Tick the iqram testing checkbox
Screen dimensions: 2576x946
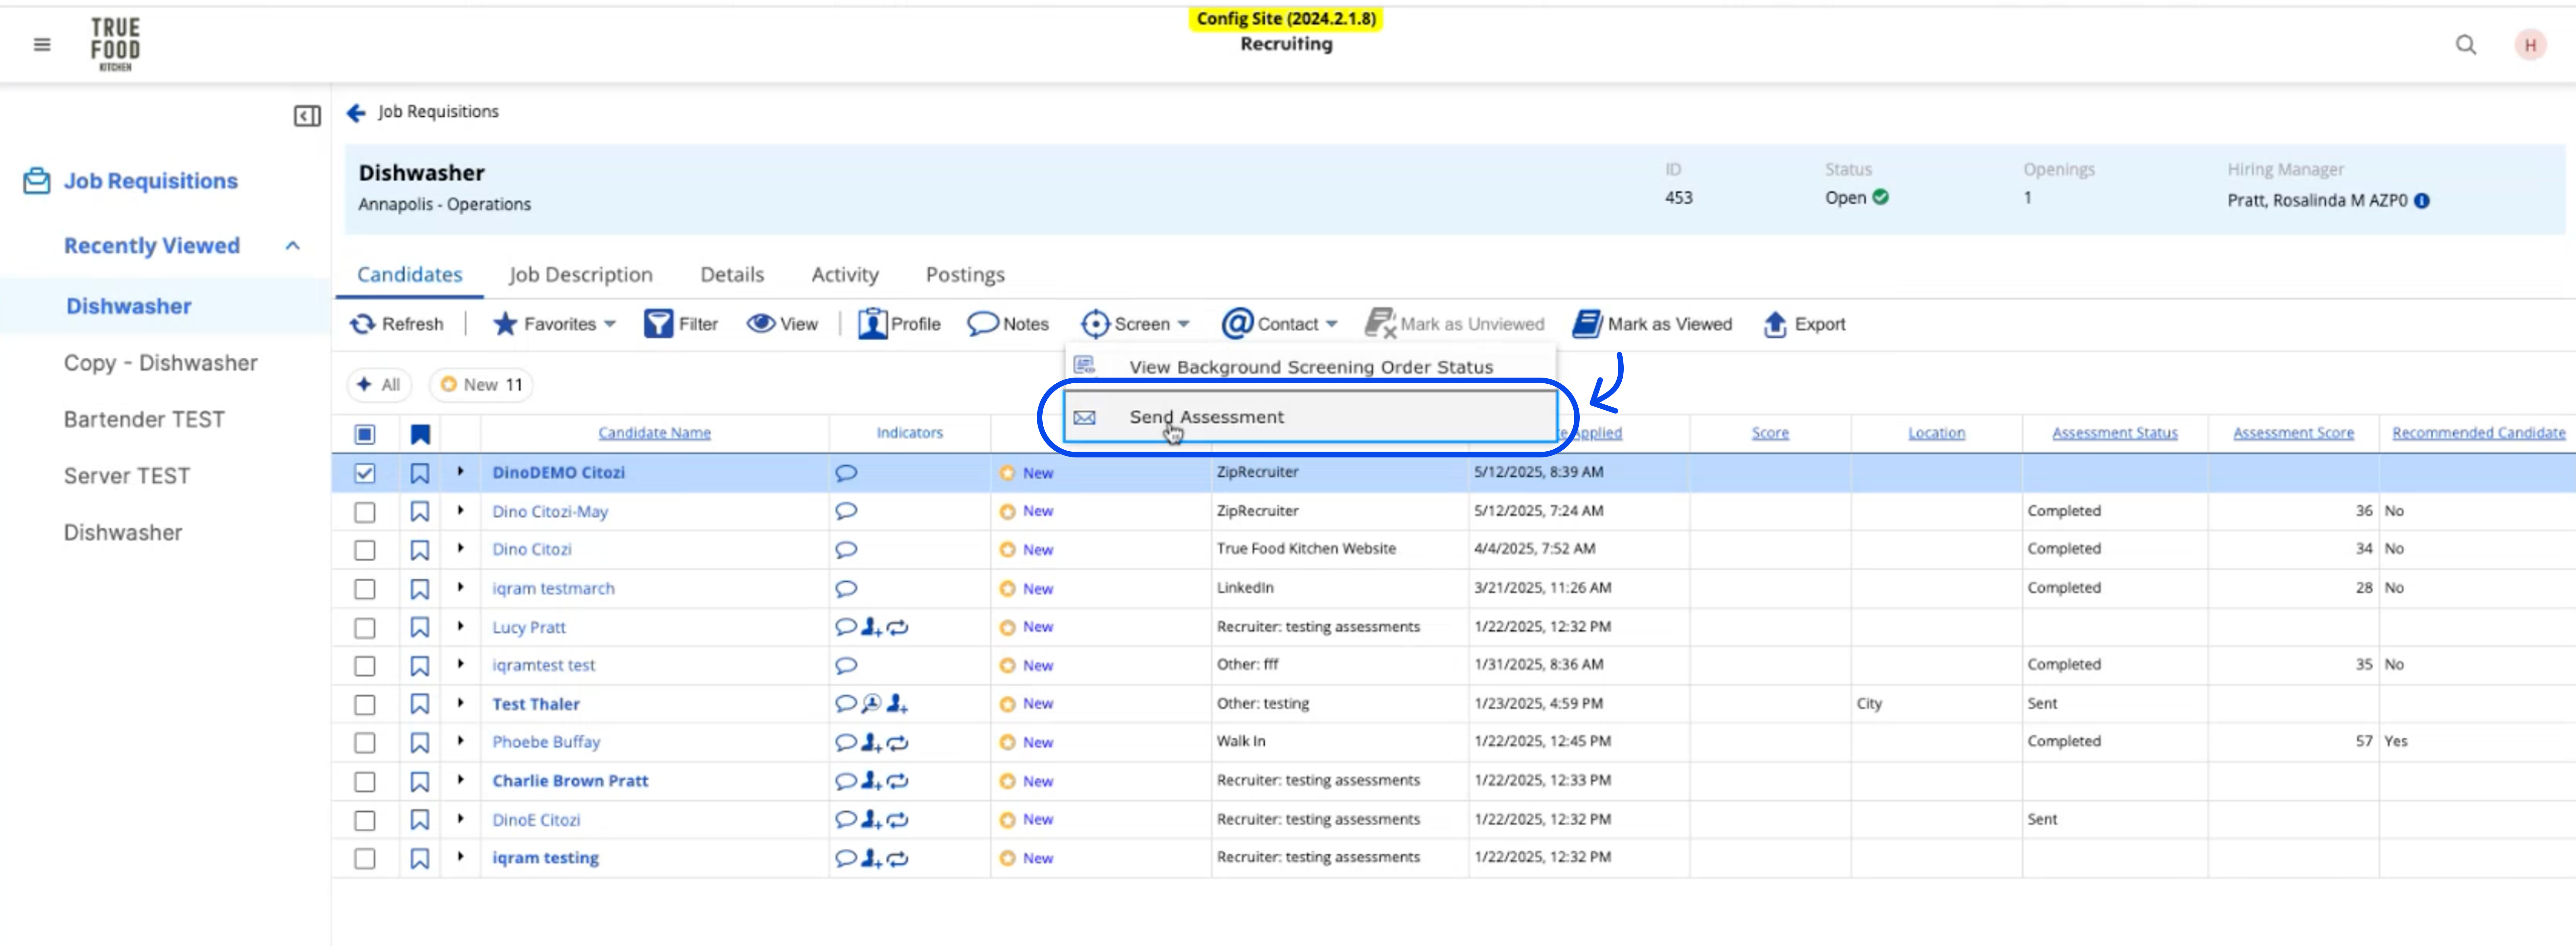coord(365,859)
